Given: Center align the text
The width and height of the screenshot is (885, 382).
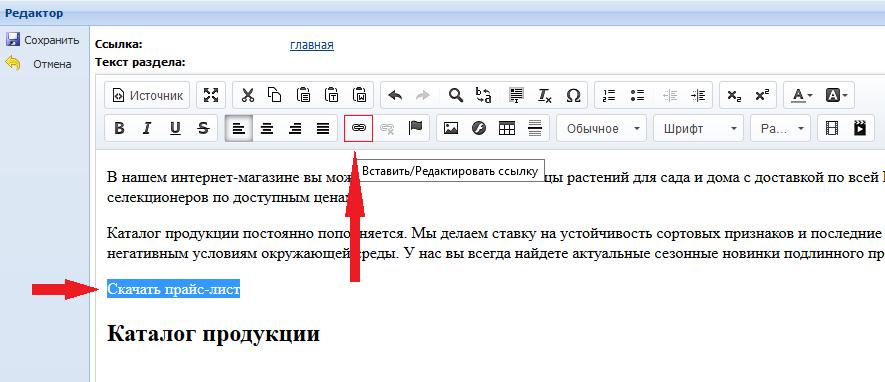Looking at the screenshot, I should [x=267, y=129].
